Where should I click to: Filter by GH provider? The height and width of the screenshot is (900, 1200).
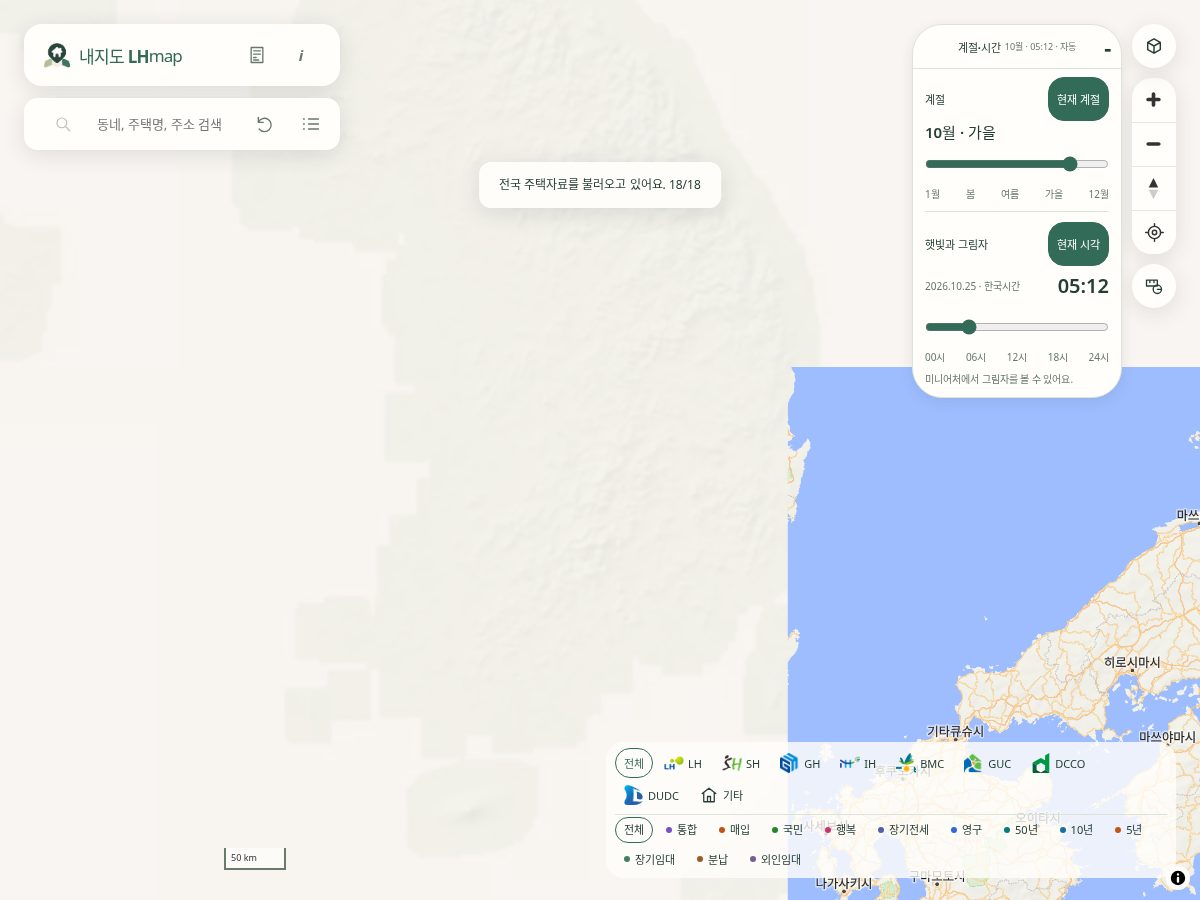point(800,764)
